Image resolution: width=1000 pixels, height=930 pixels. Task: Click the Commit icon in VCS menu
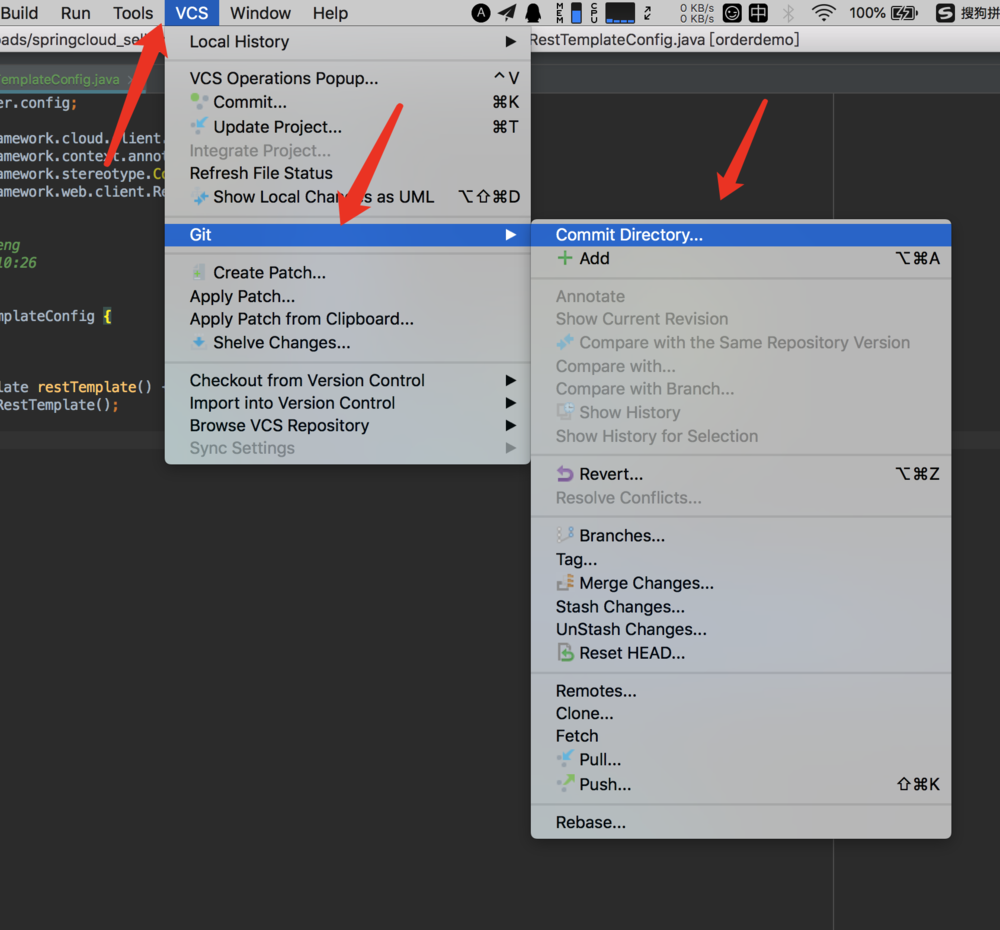tap(199, 101)
